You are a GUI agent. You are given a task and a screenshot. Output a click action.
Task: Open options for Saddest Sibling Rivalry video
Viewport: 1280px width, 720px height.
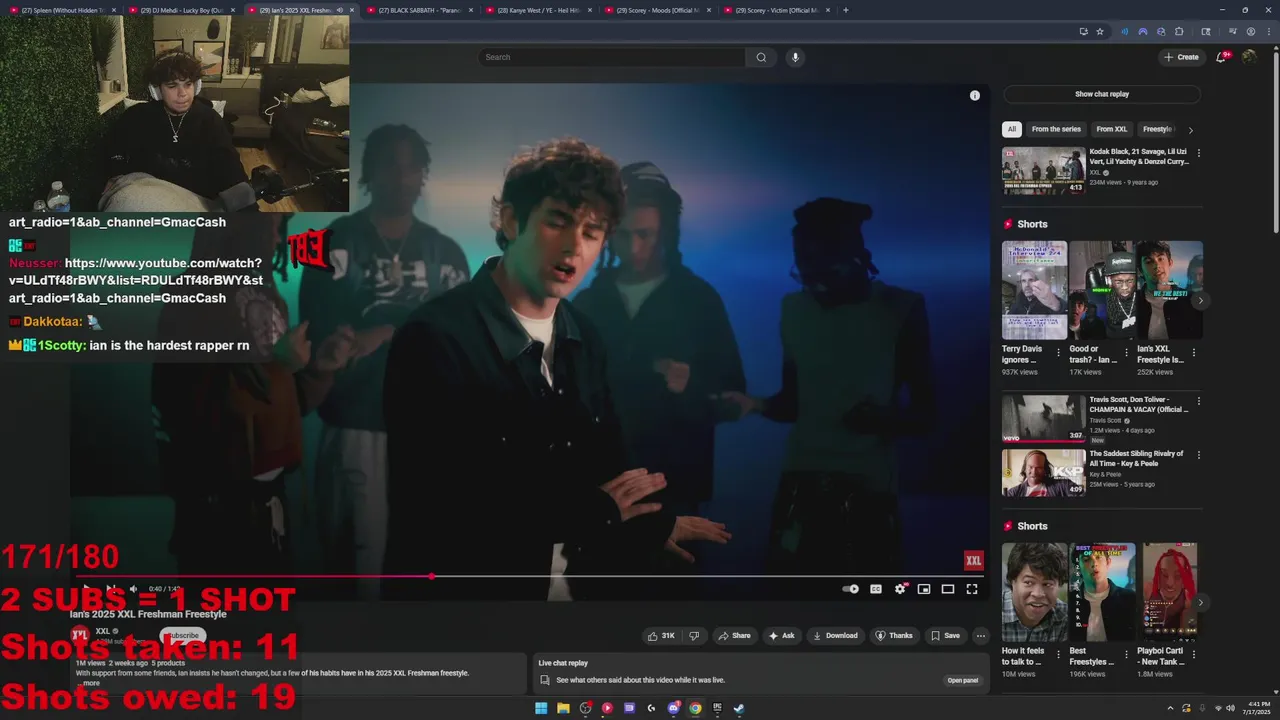1198,455
